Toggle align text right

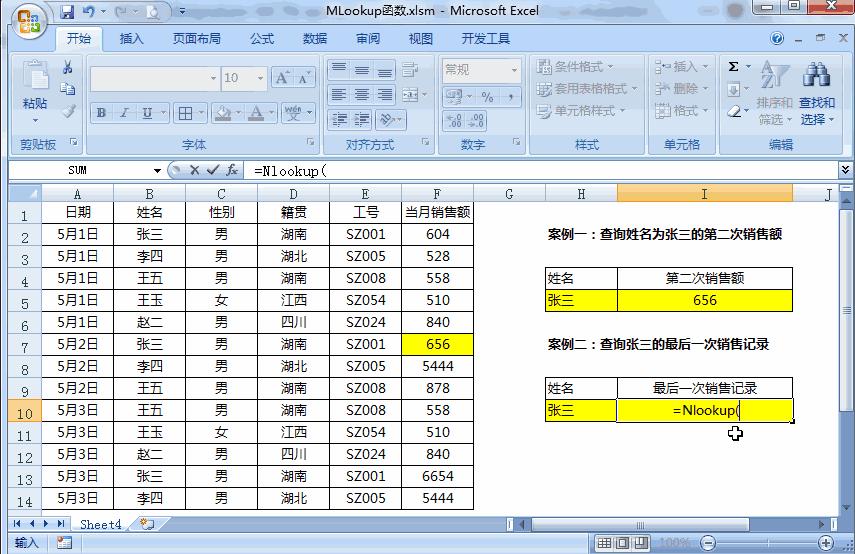(384, 94)
